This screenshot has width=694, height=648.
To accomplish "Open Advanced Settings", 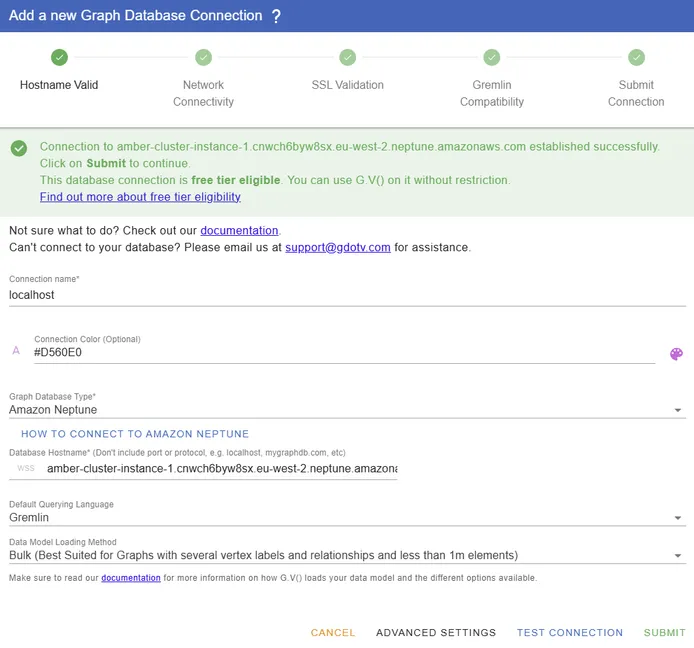I will click(x=436, y=633).
